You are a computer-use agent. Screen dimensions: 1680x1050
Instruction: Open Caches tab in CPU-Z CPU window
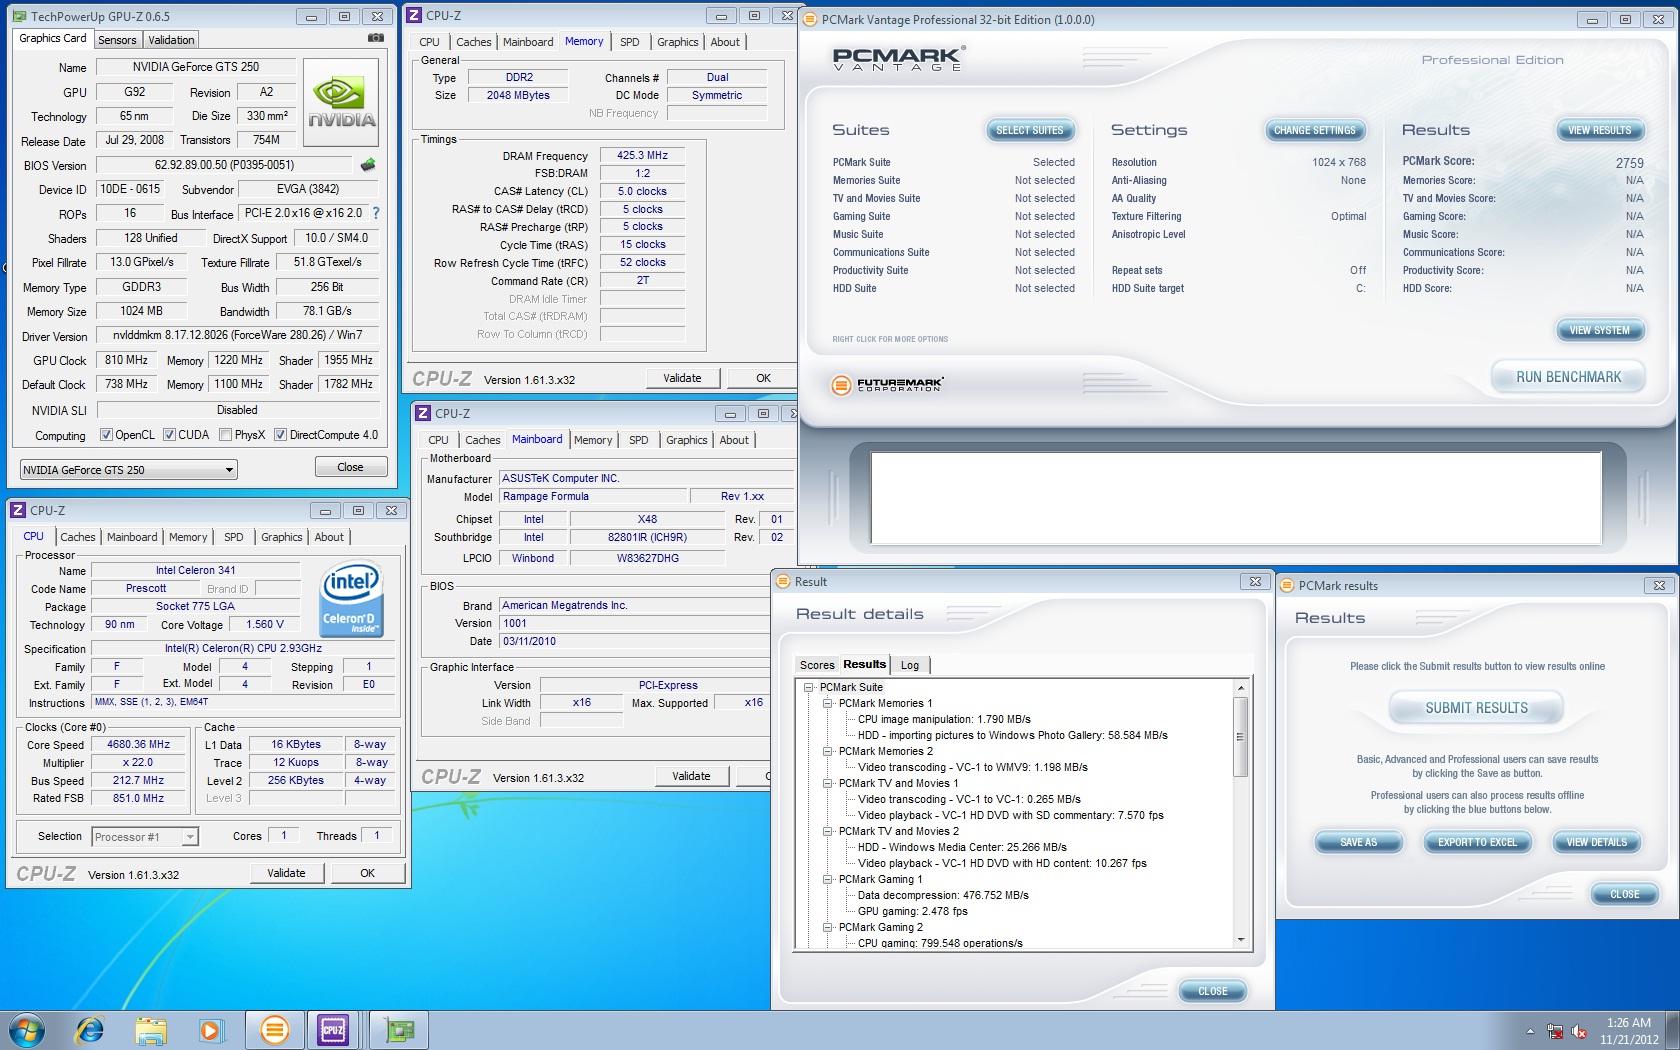click(77, 537)
